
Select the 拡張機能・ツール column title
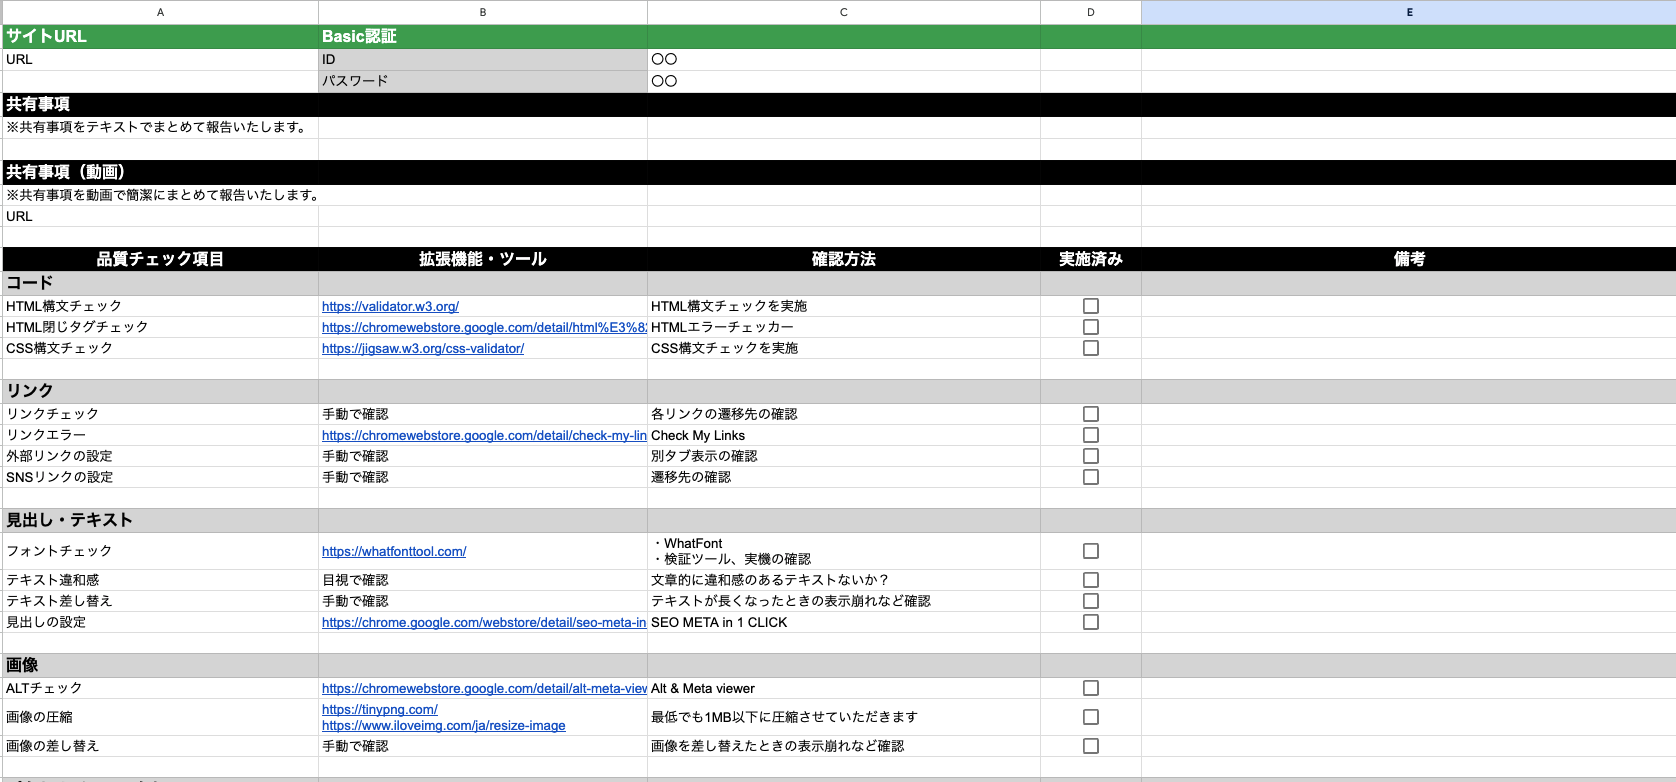pyautogui.click(x=483, y=259)
